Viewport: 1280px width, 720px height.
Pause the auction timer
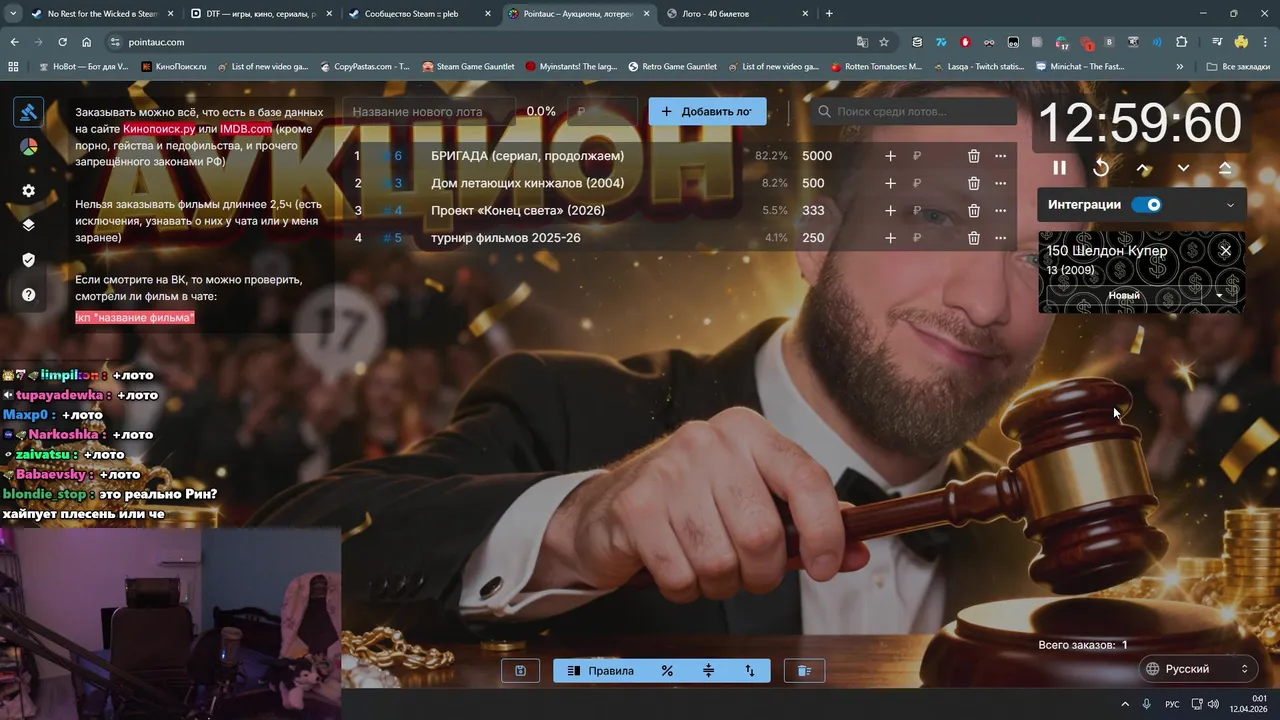[1059, 168]
